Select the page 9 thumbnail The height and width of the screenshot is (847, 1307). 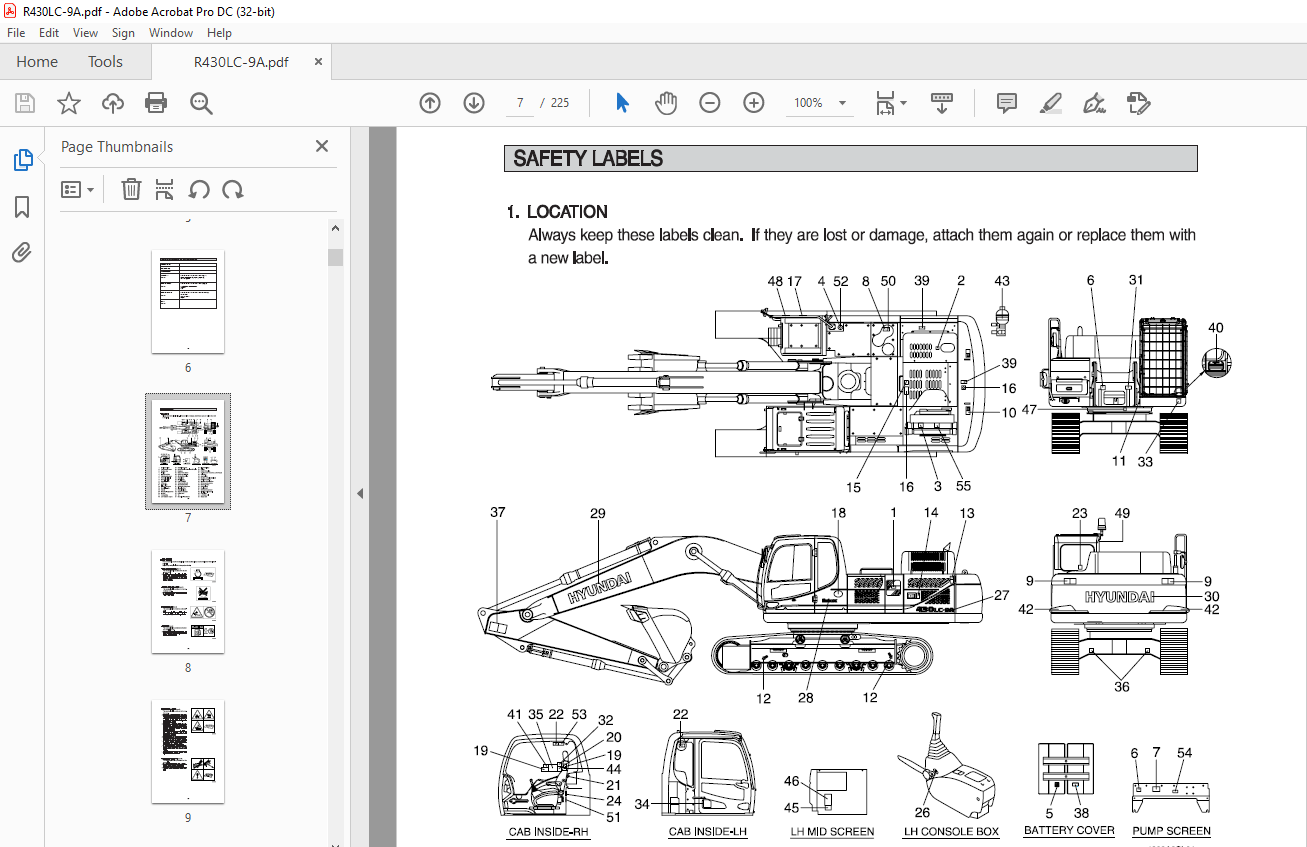188,752
